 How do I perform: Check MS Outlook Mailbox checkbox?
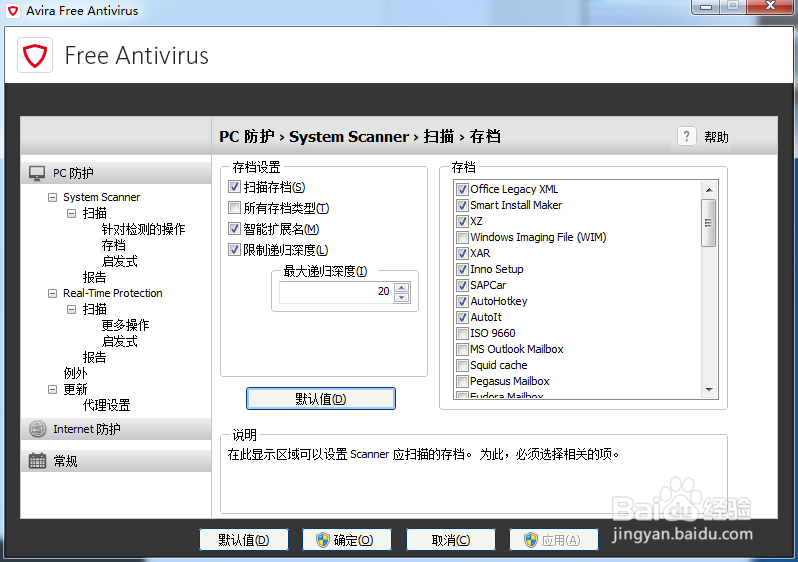coord(462,349)
